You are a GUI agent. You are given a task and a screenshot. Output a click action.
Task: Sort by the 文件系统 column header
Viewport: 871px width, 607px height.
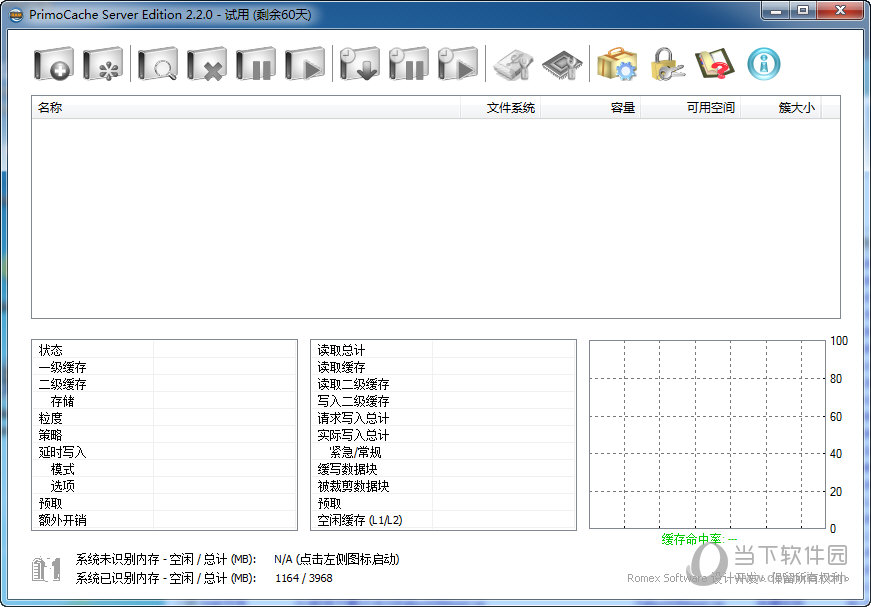(x=500, y=107)
